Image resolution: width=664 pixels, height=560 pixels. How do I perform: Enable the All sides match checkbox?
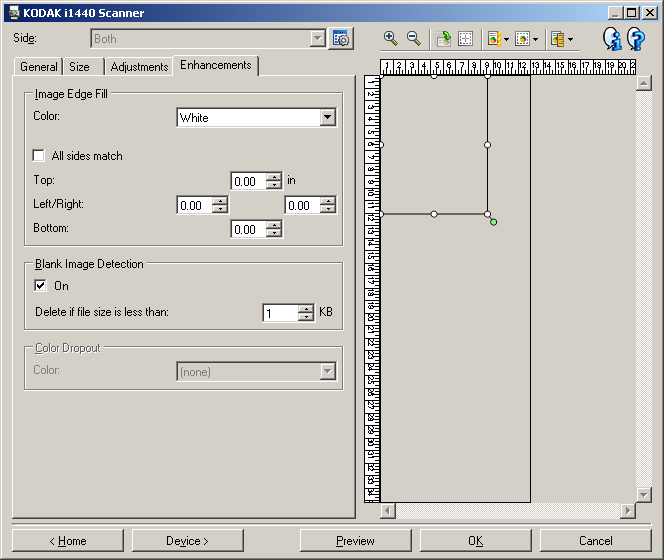coord(39,155)
